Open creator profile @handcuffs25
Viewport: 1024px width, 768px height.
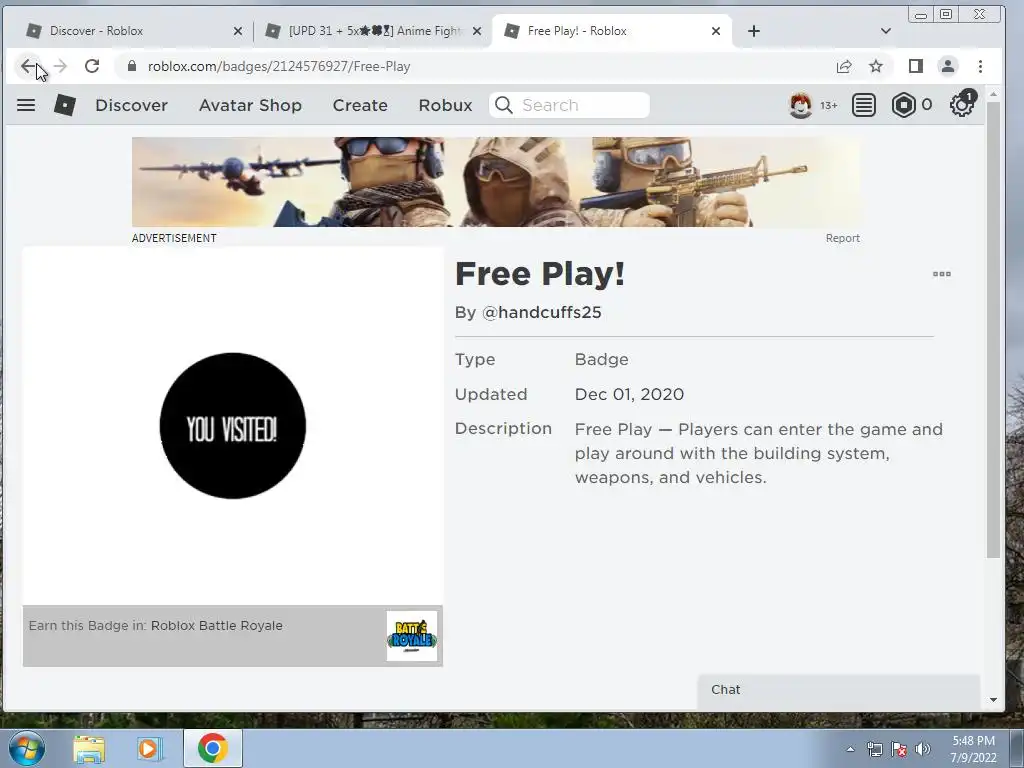click(x=541, y=312)
